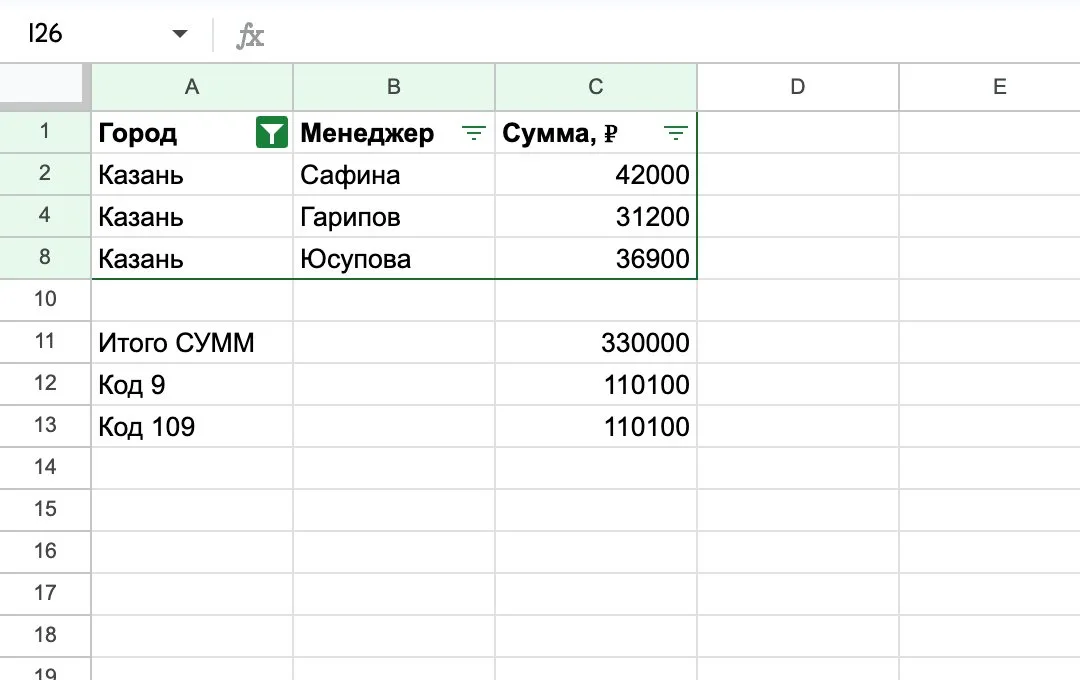Image resolution: width=1080 pixels, height=680 pixels.
Task: Select column B header
Action: coord(394,87)
